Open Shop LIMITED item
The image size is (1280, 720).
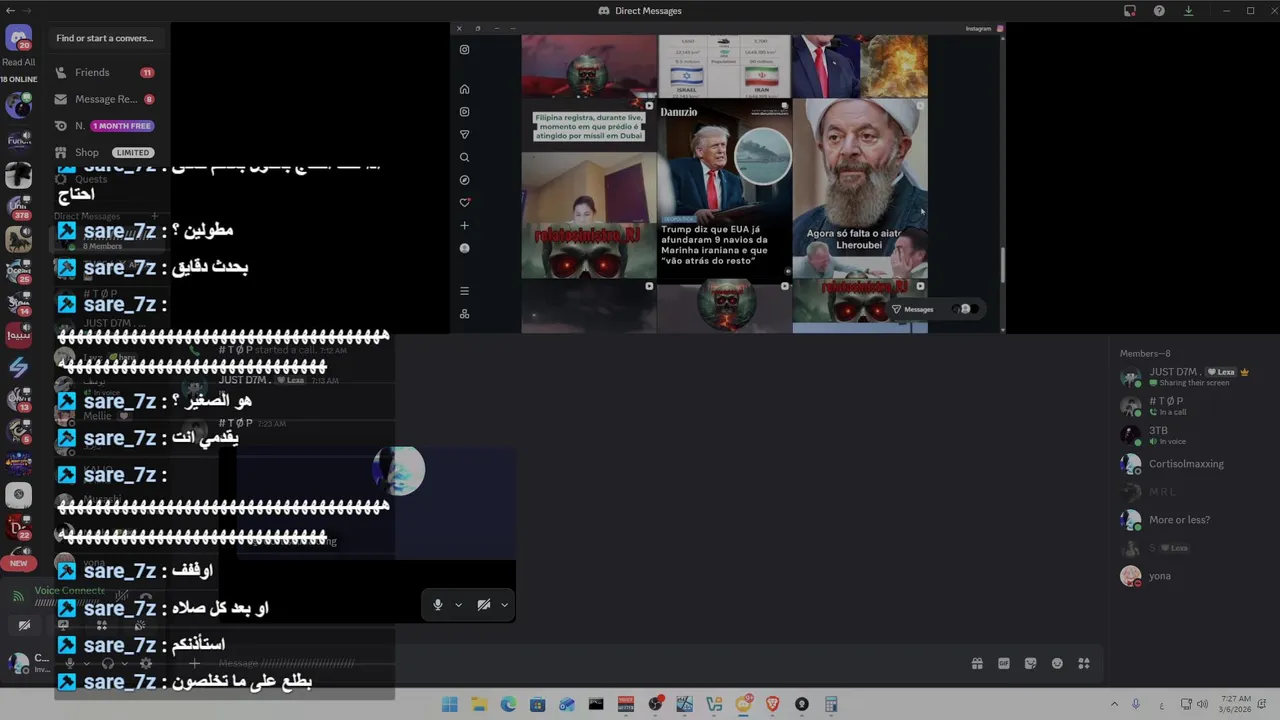coord(106,153)
